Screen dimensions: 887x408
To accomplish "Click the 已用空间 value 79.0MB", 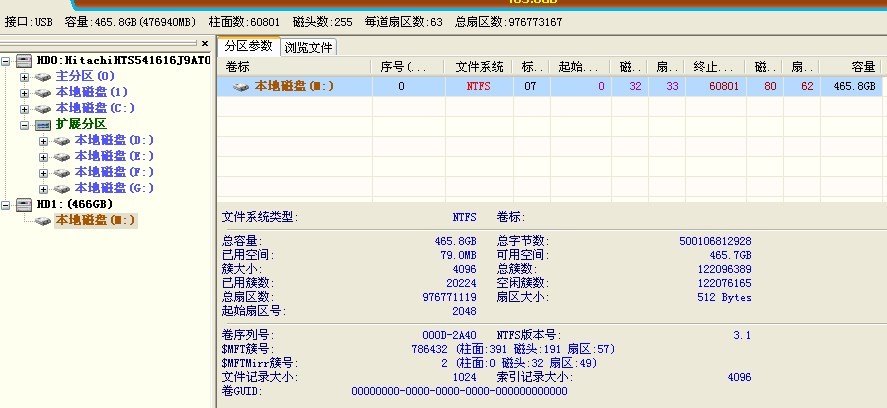I will [458, 255].
